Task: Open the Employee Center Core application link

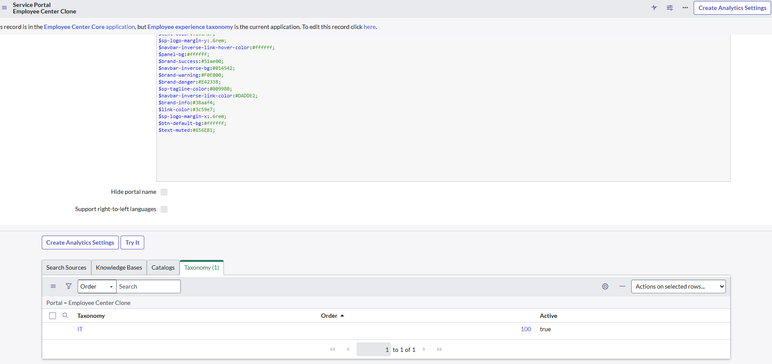Action: [x=89, y=27]
